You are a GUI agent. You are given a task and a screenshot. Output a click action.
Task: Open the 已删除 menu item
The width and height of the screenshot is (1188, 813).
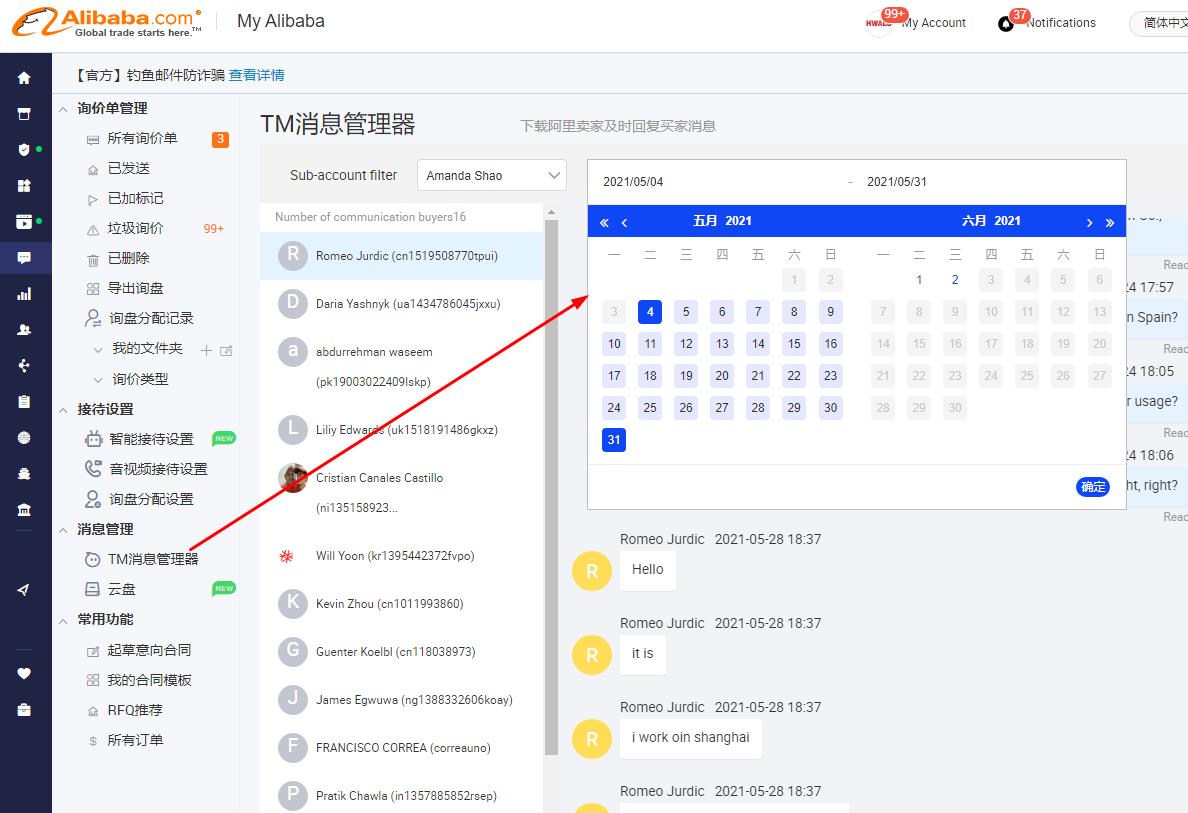pyautogui.click(x=129, y=258)
